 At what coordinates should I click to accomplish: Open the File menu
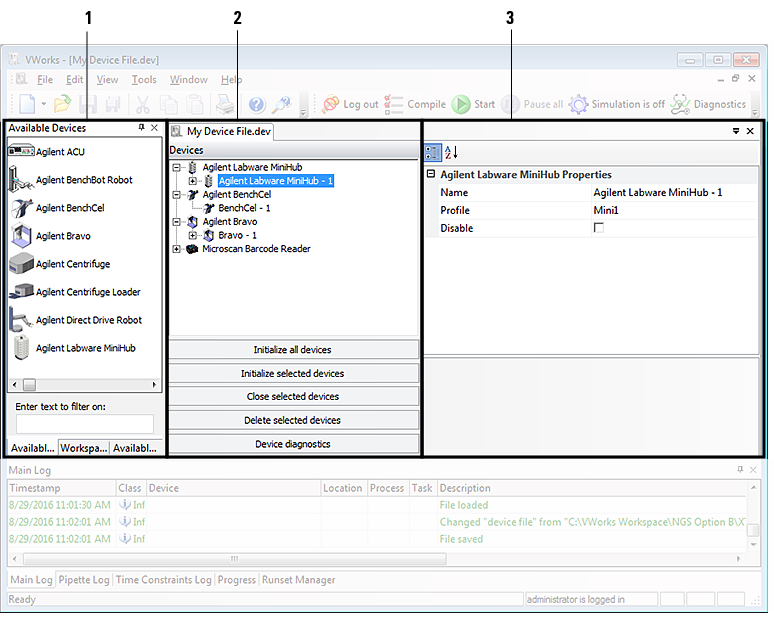click(45, 79)
